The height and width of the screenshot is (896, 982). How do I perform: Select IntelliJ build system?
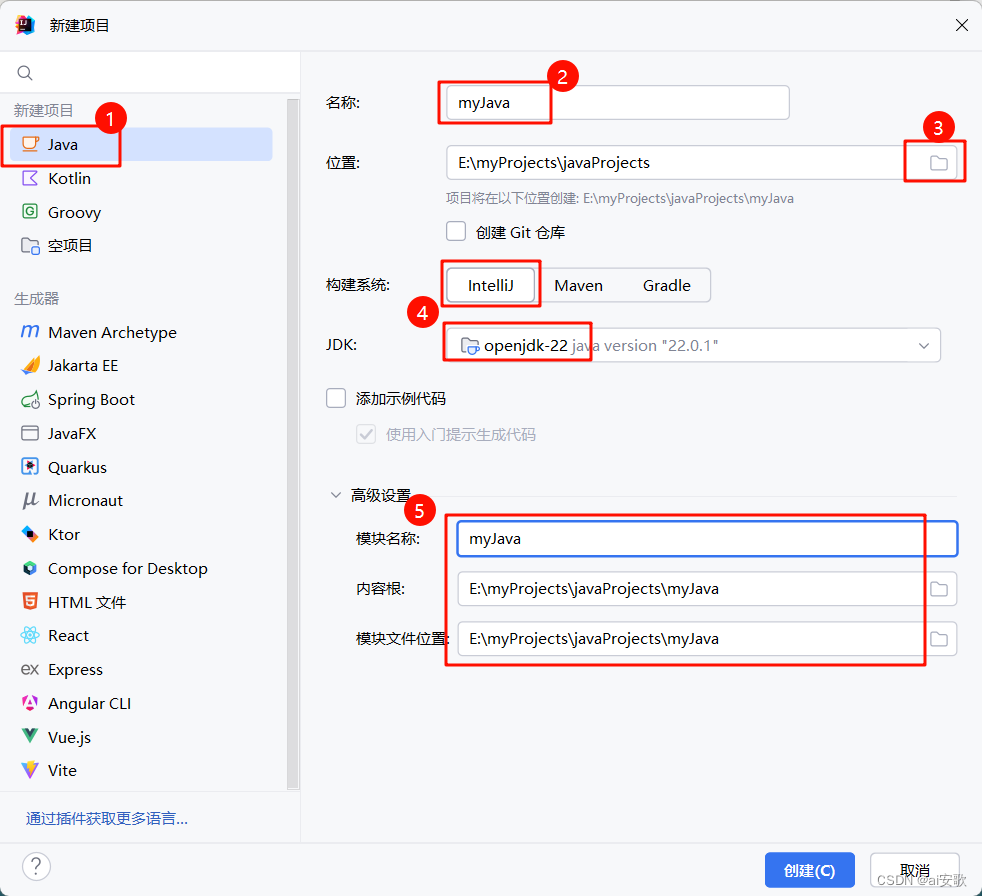pyautogui.click(x=491, y=286)
